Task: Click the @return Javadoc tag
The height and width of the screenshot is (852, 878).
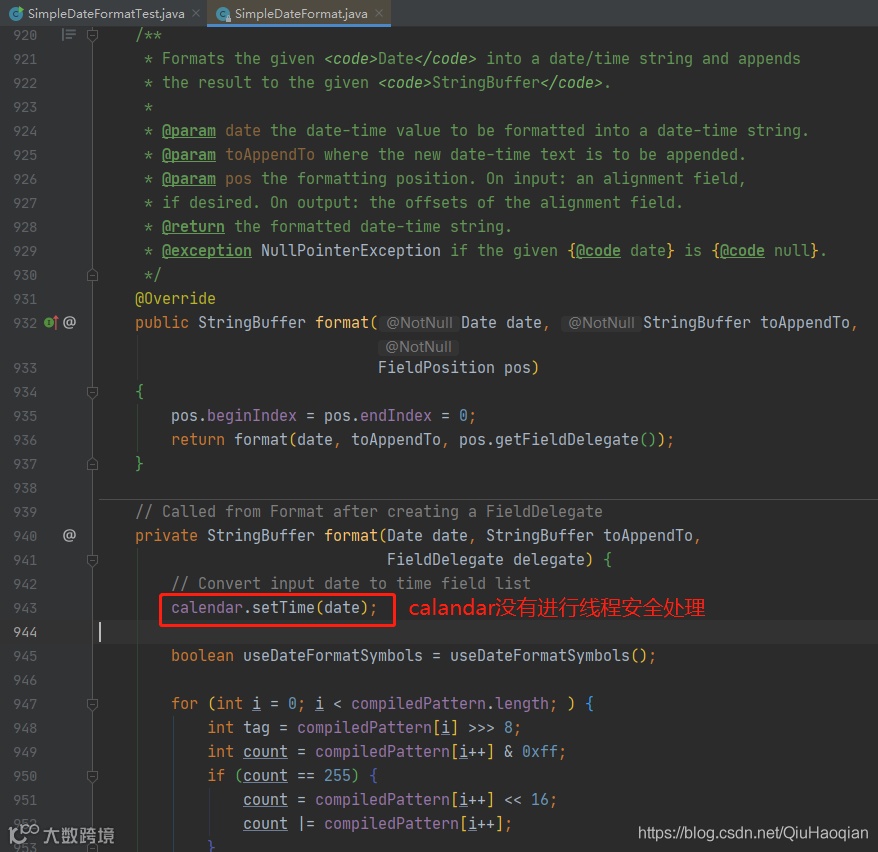Action: click(193, 227)
